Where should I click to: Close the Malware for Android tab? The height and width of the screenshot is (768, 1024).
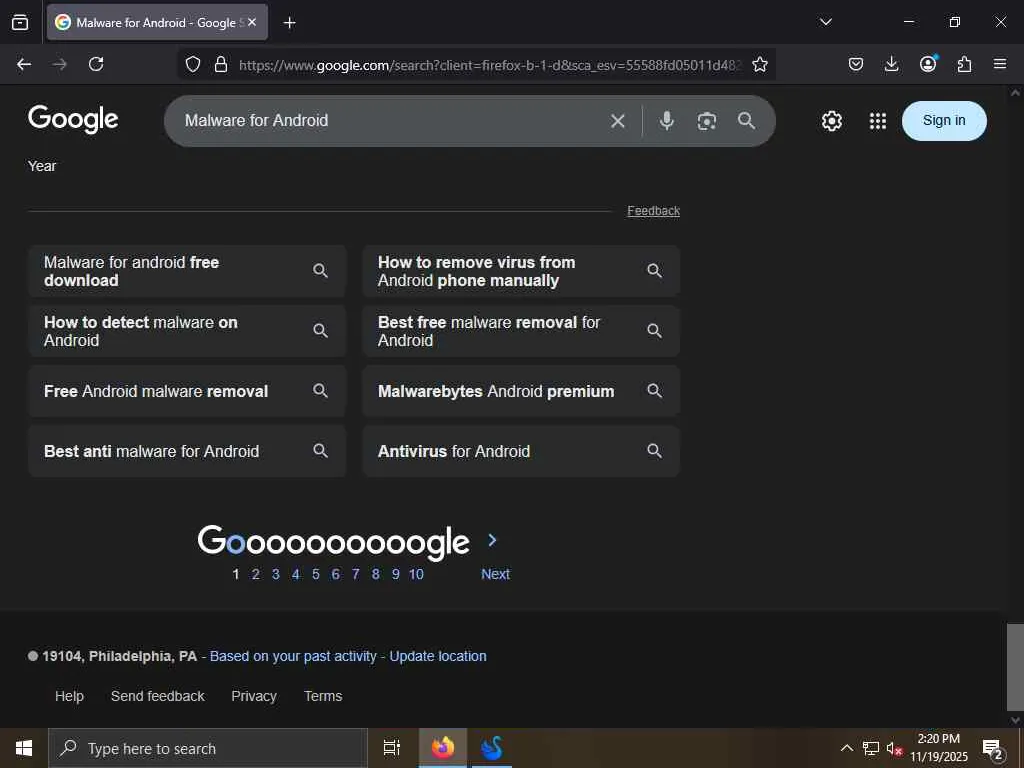pos(252,22)
